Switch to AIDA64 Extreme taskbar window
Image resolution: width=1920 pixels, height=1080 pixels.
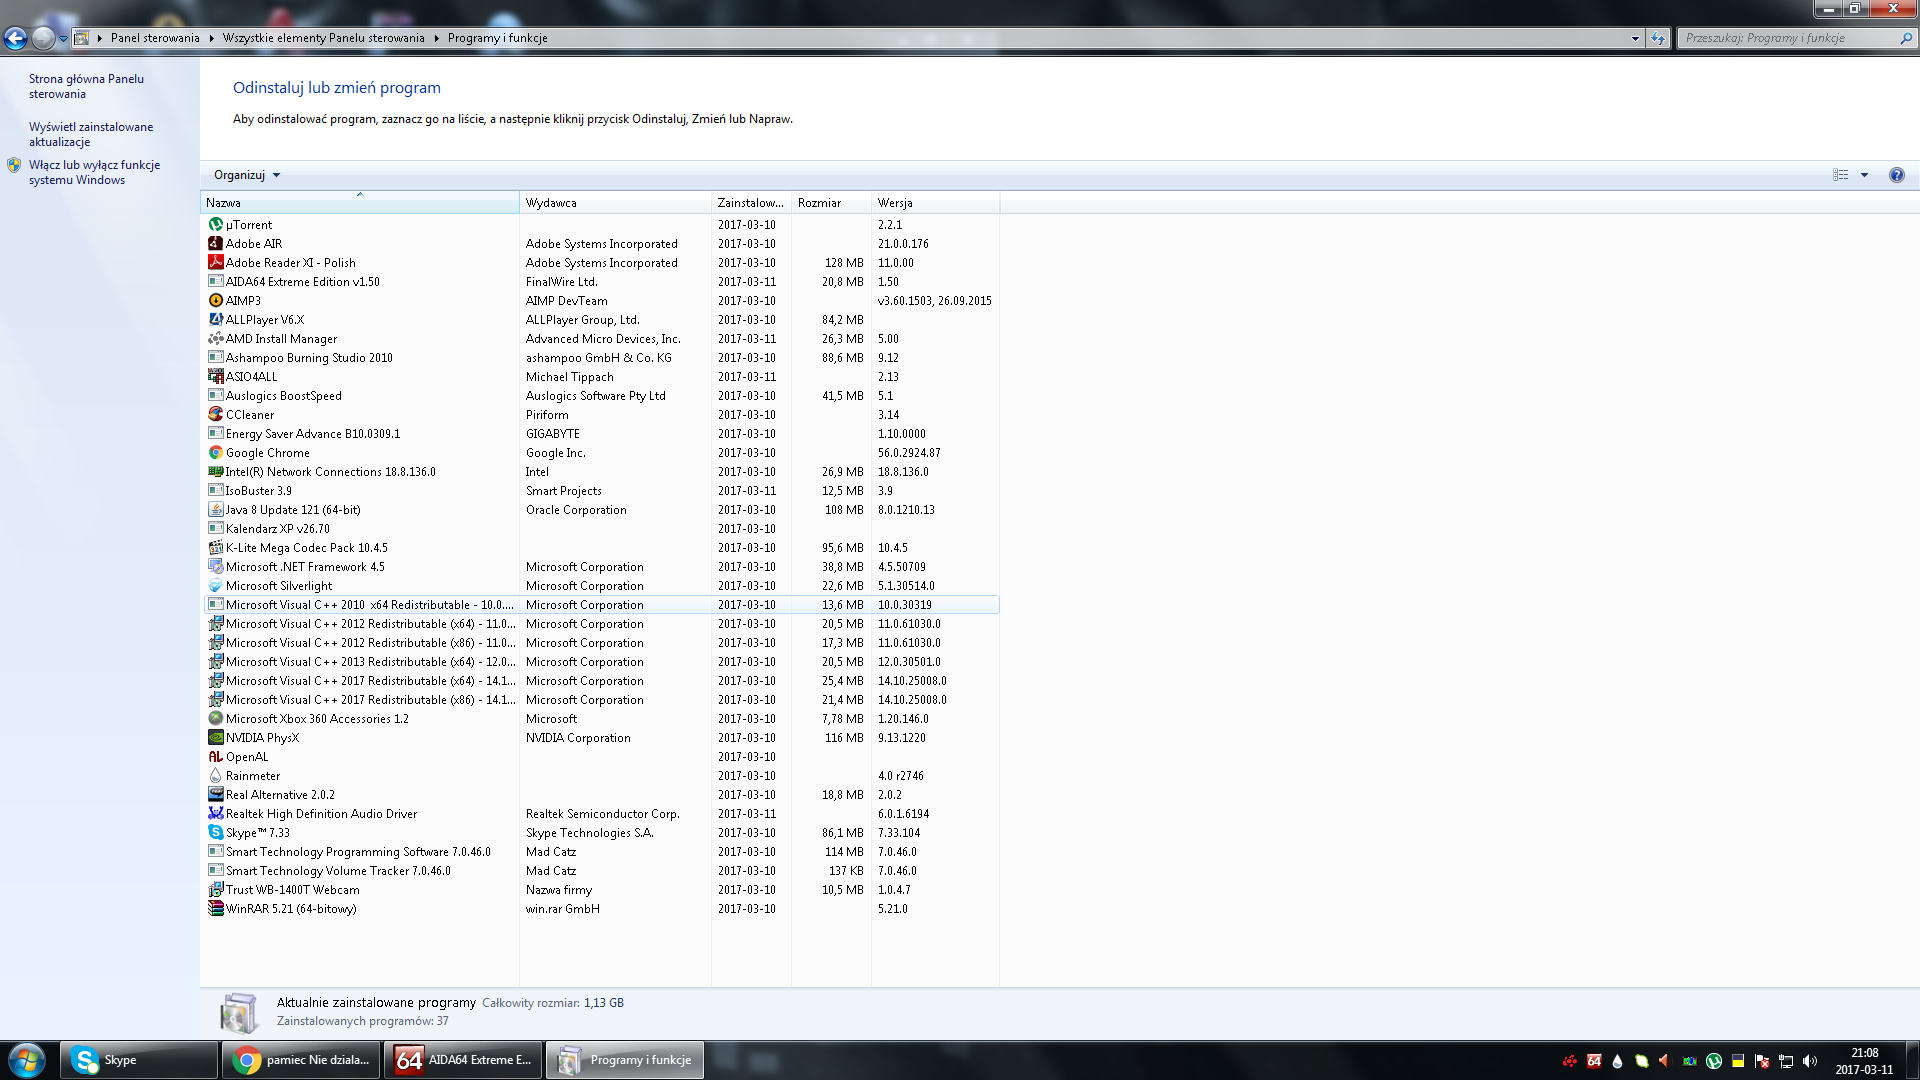[x=464, y=1060]
